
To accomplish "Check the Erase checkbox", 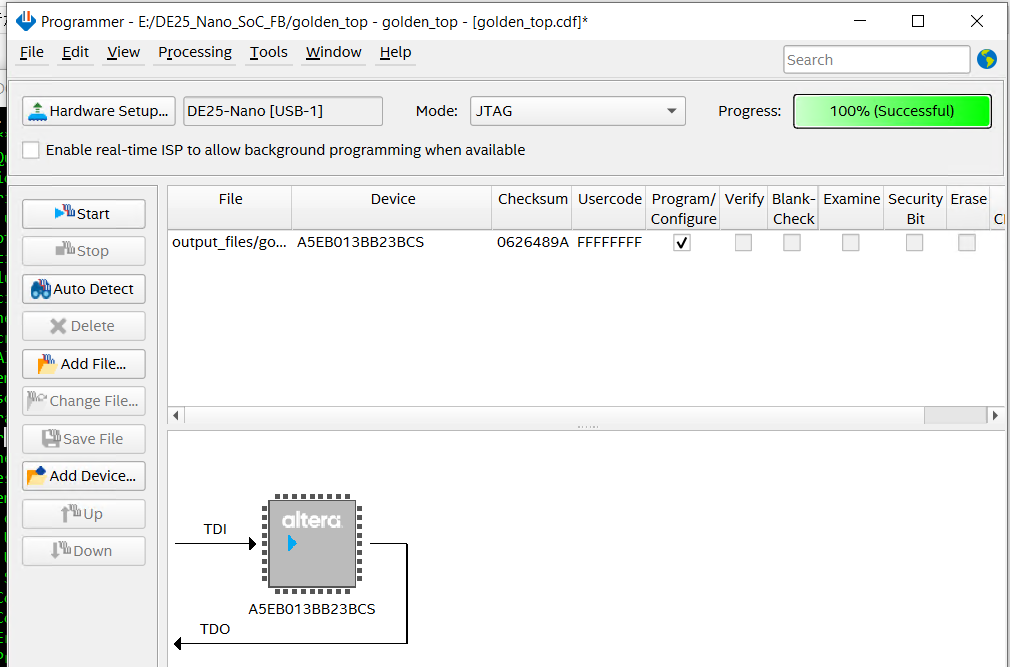I will click(967, 243).
